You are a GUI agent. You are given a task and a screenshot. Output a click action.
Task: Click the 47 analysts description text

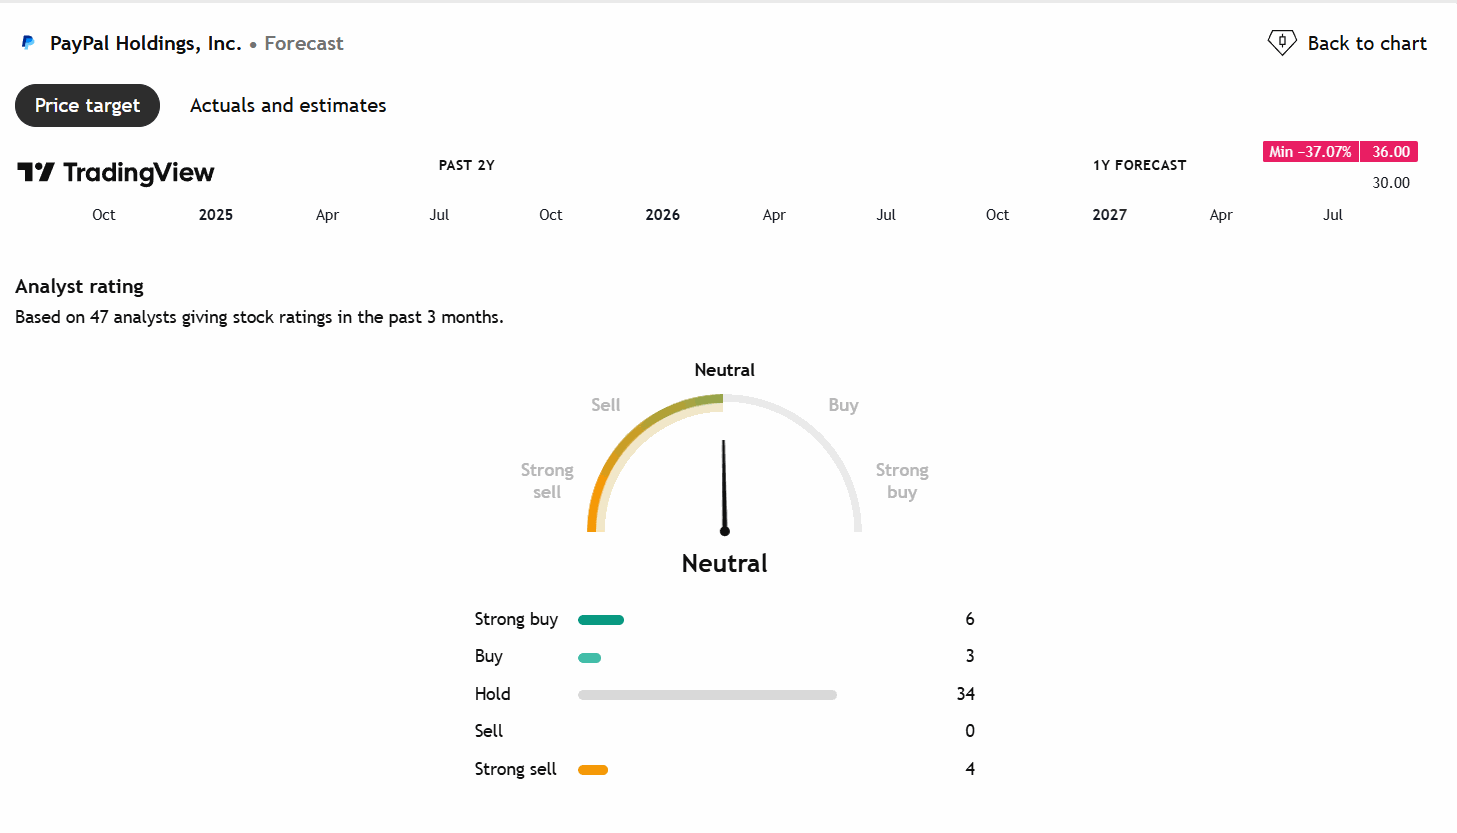click(260, 317)
